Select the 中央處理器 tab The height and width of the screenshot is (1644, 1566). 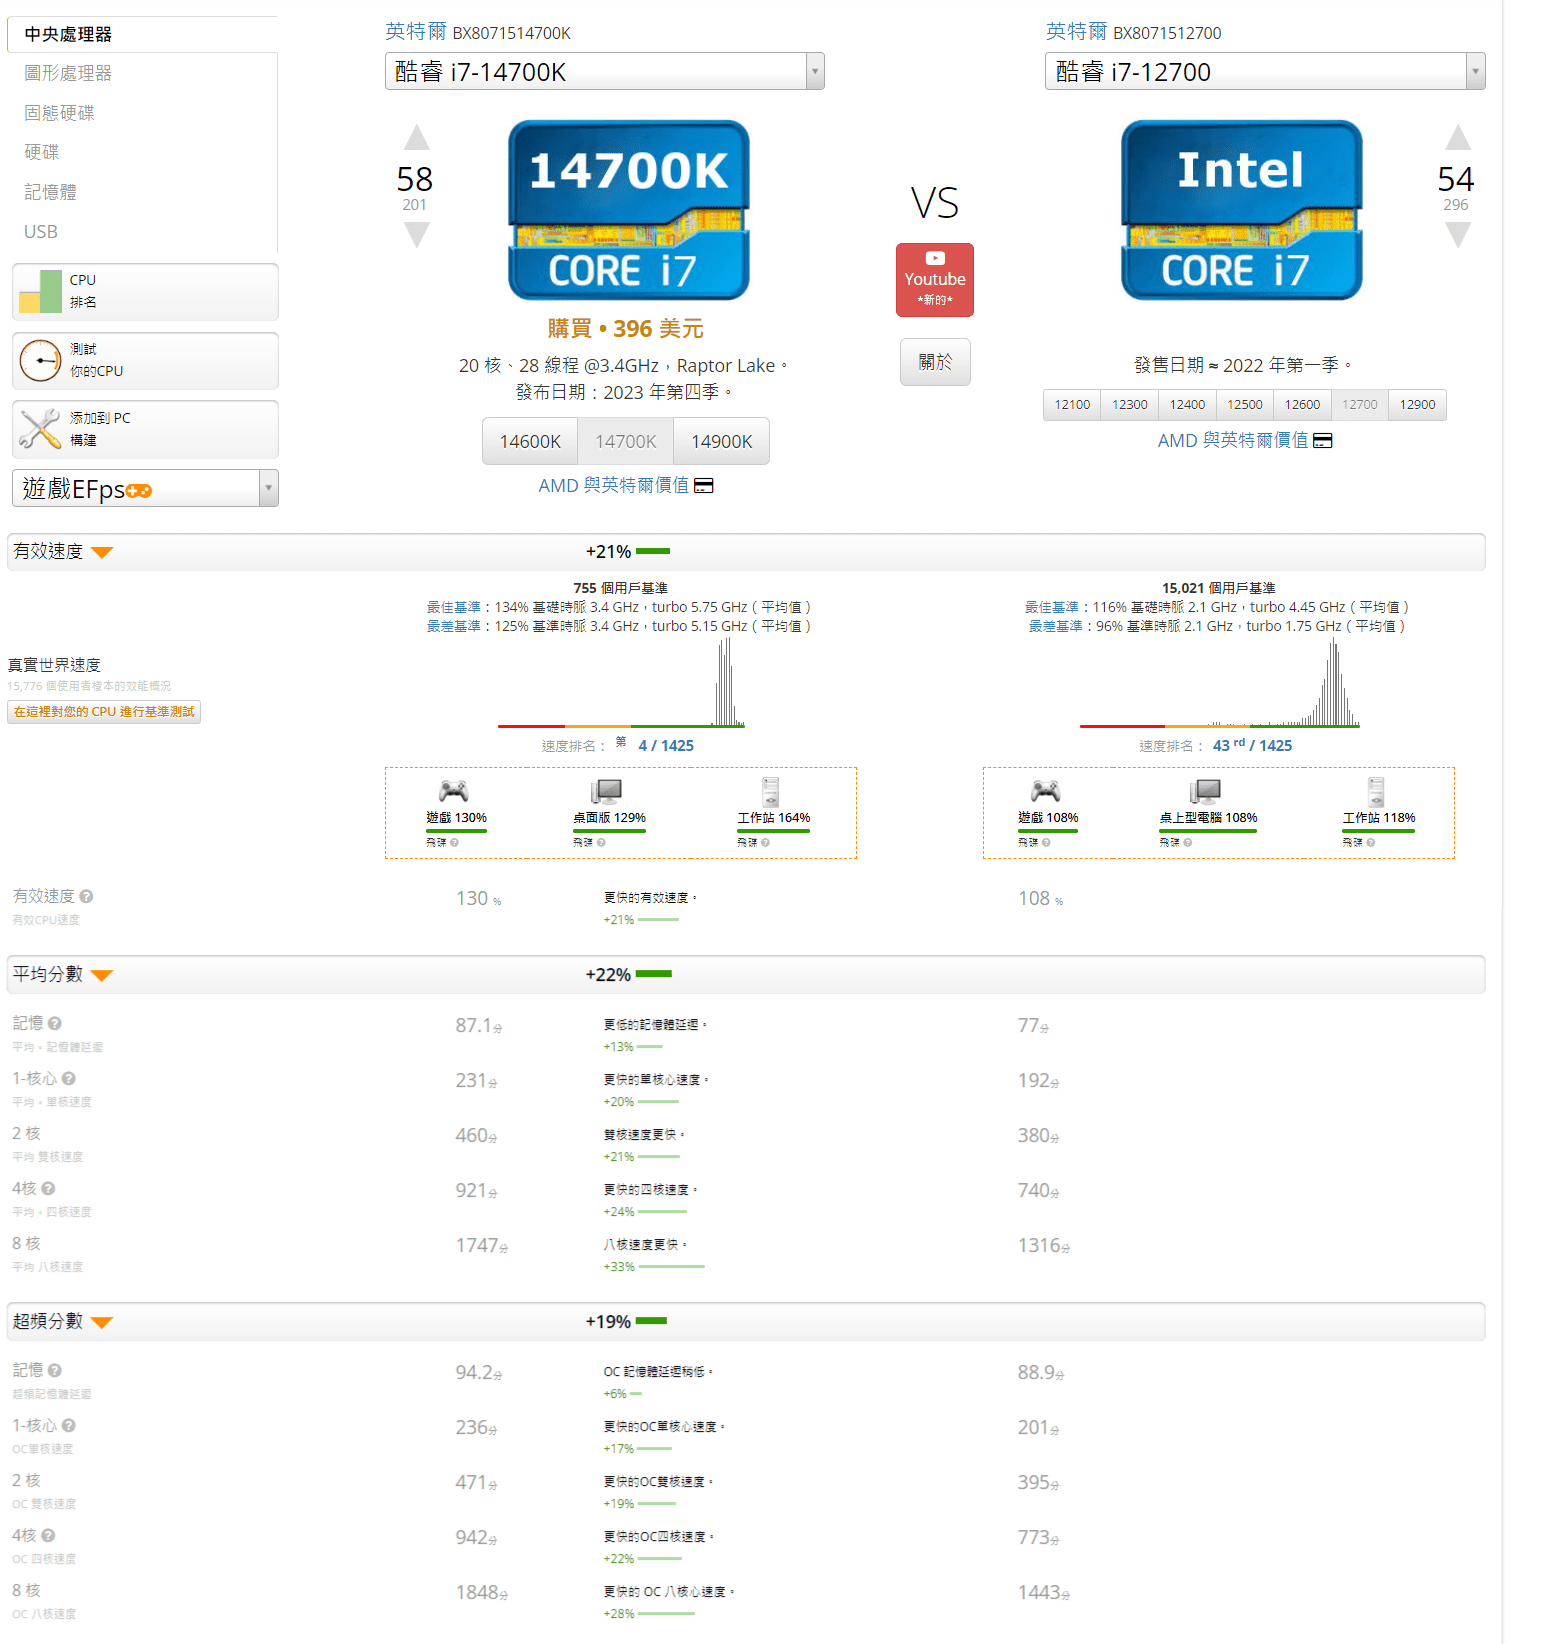pos(142,34)
